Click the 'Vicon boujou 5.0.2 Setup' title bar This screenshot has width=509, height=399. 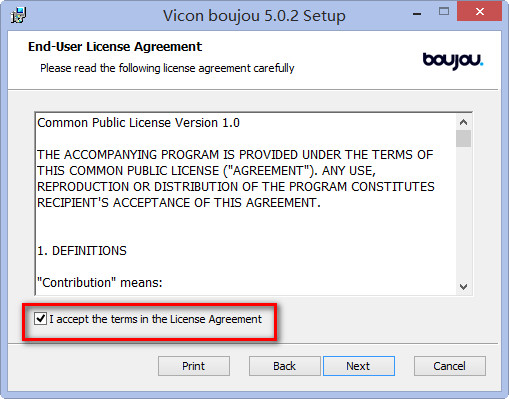[x=254, y=16]
